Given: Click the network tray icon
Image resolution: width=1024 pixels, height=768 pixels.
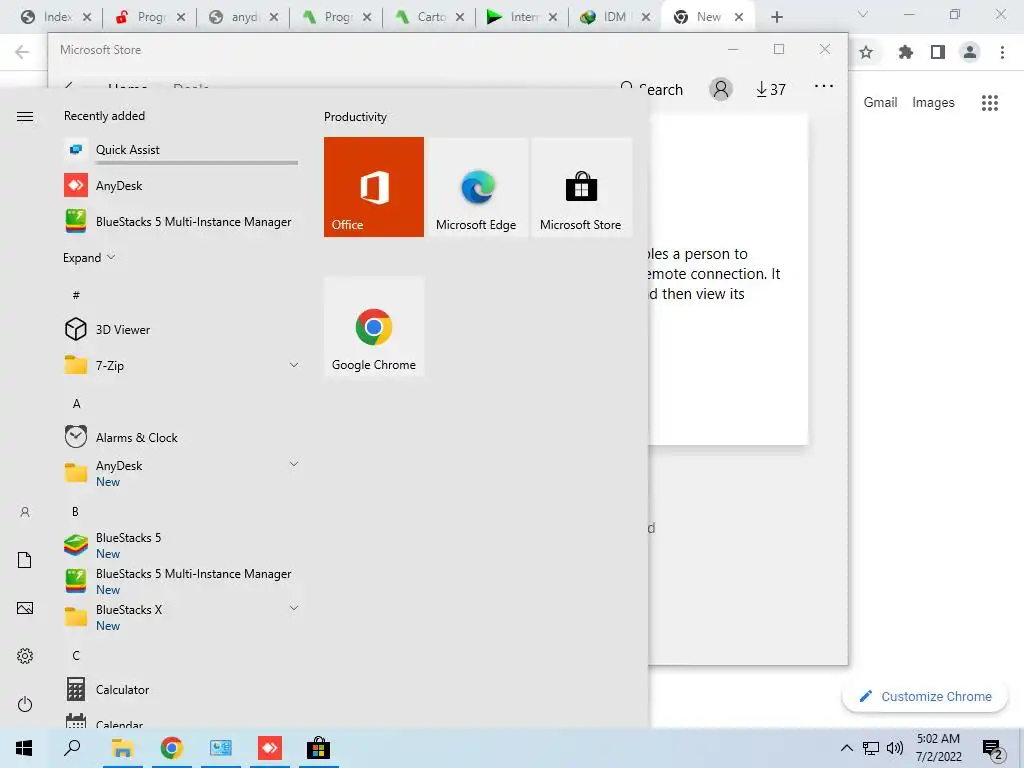Looking at the screenshot, I should pos(871,748).
